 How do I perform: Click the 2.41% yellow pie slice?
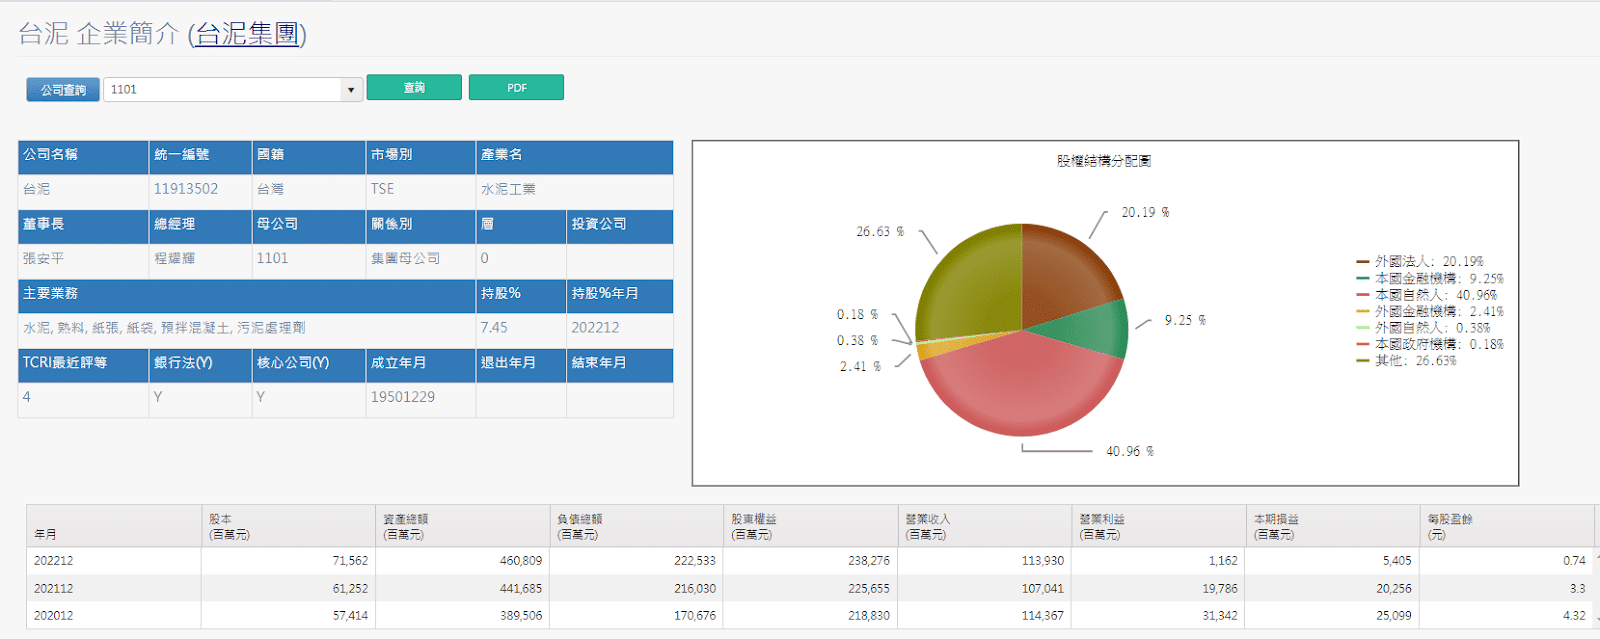click(x=927, y=350)
